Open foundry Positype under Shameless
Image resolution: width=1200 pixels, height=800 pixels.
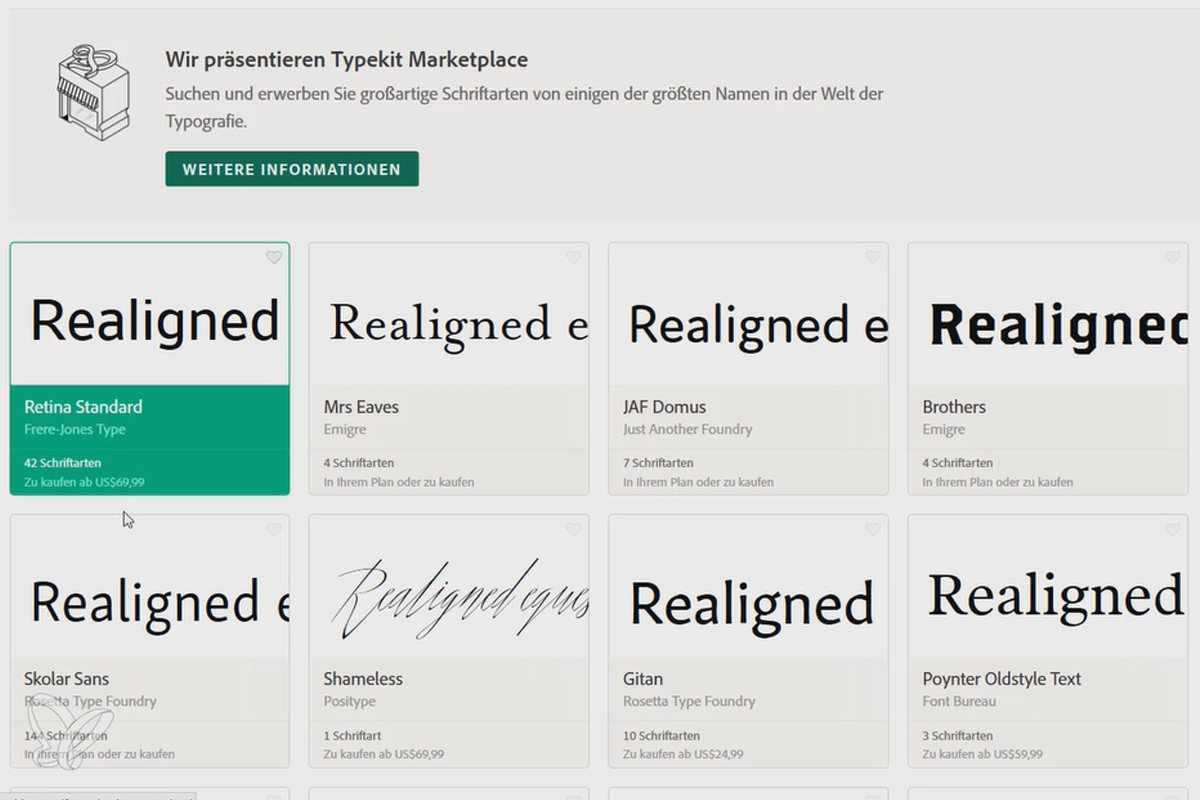click(x=350, y=702)
